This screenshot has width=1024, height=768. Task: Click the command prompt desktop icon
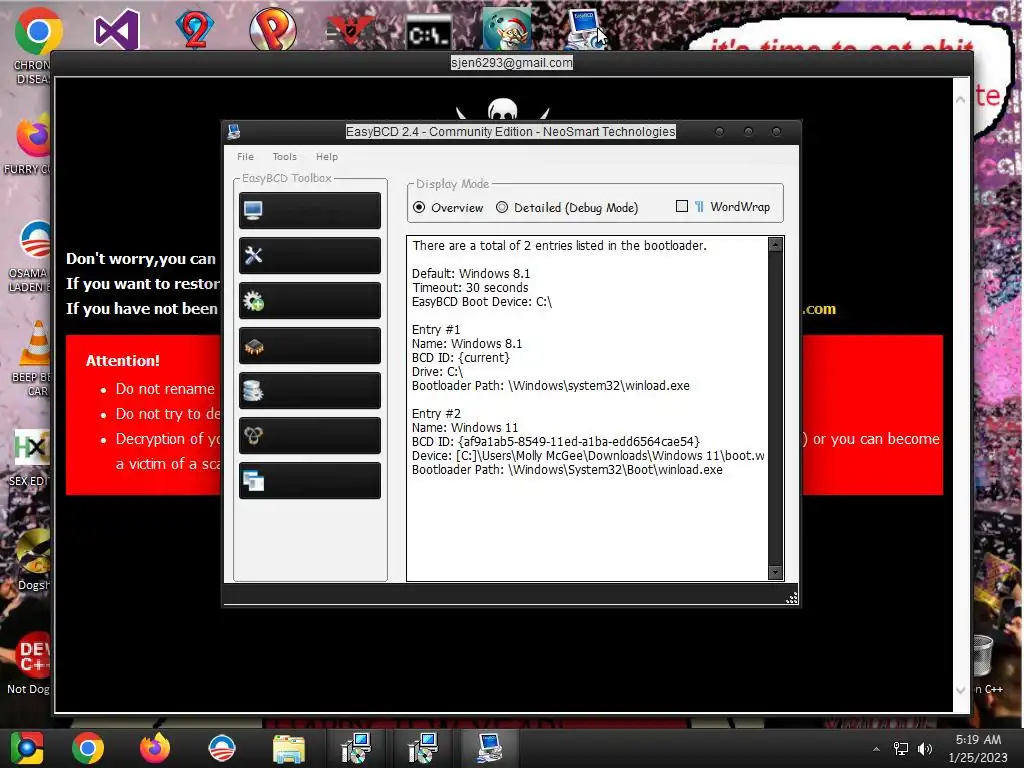[428, 34]
